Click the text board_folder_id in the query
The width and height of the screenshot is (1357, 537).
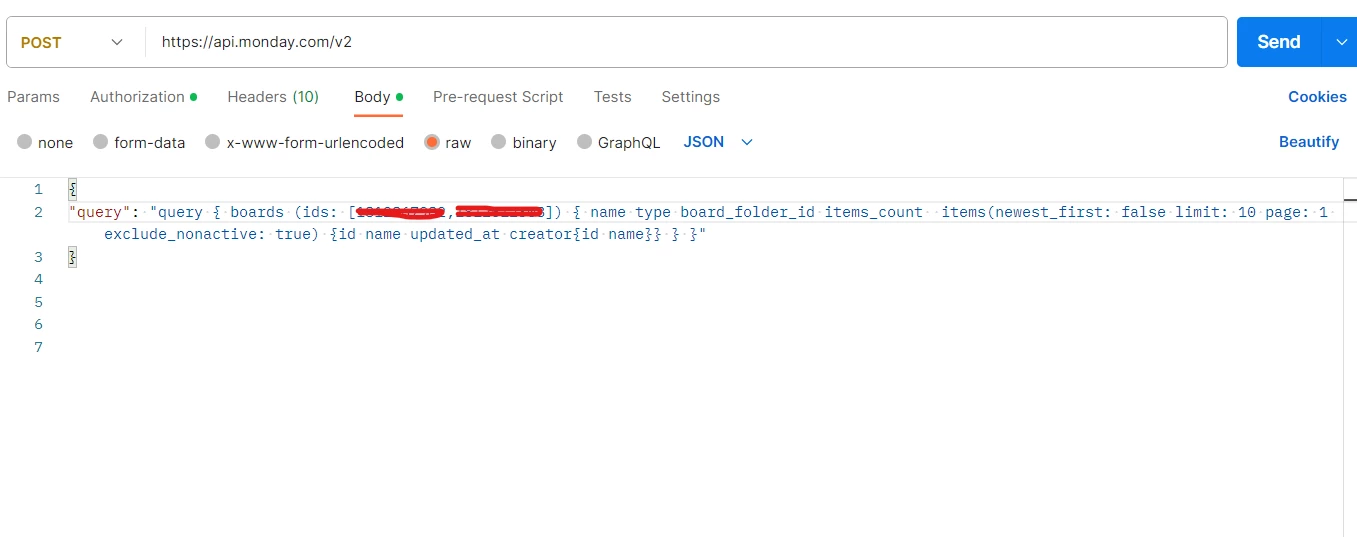tap(747, 212)
